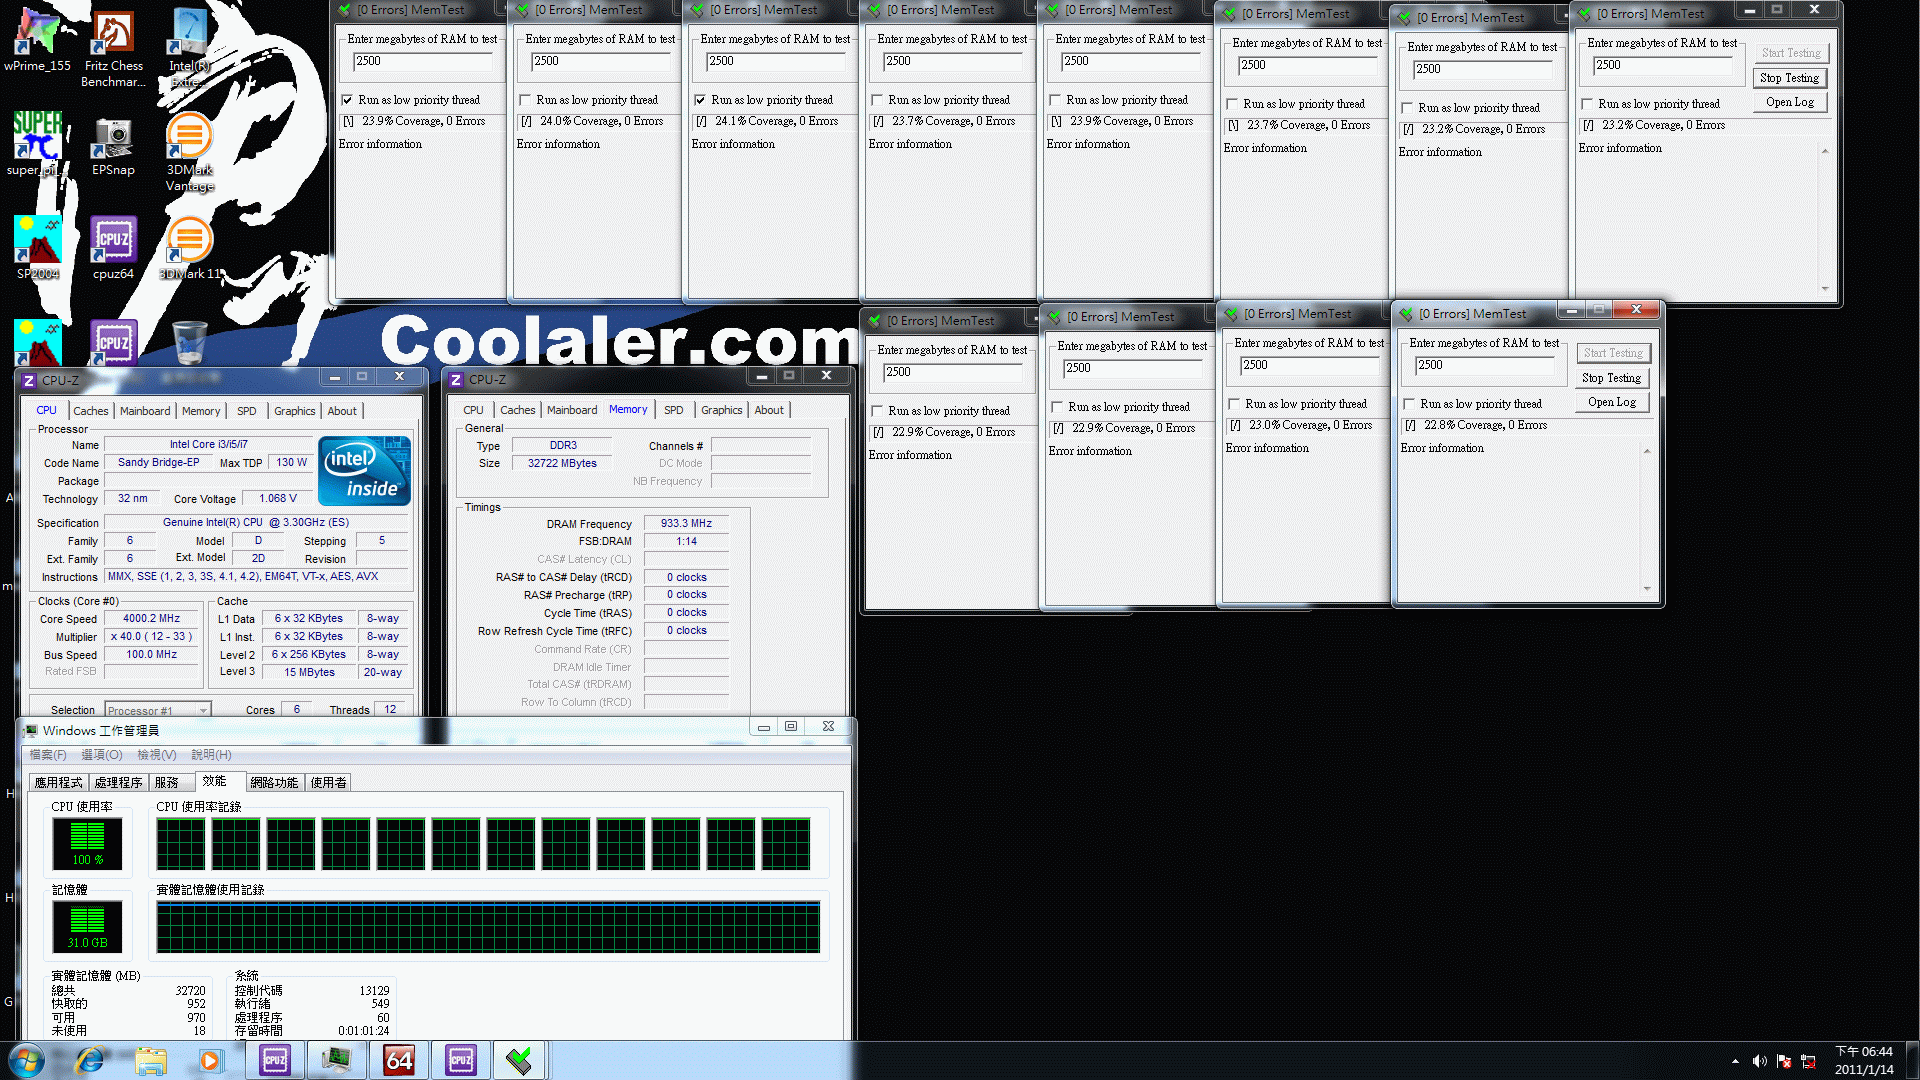The width and height of the screenshot is (1920, 1080).
Task: Click the Level 3 cache 15 MBytes value
Action: click(309, 673)
